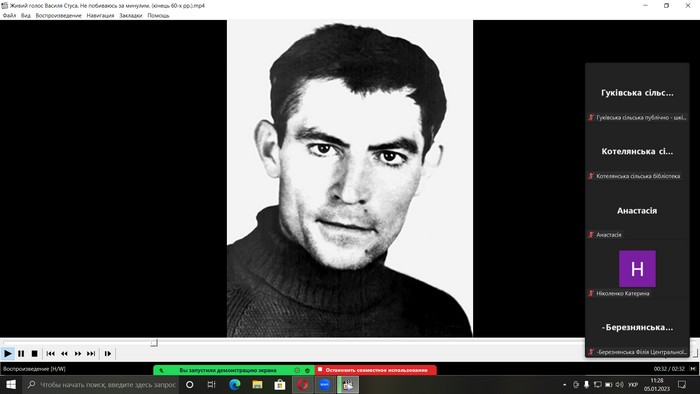This screenshot has height=394, width=700.
Task: Skip to the next track
Action: [x=91, y=353]
